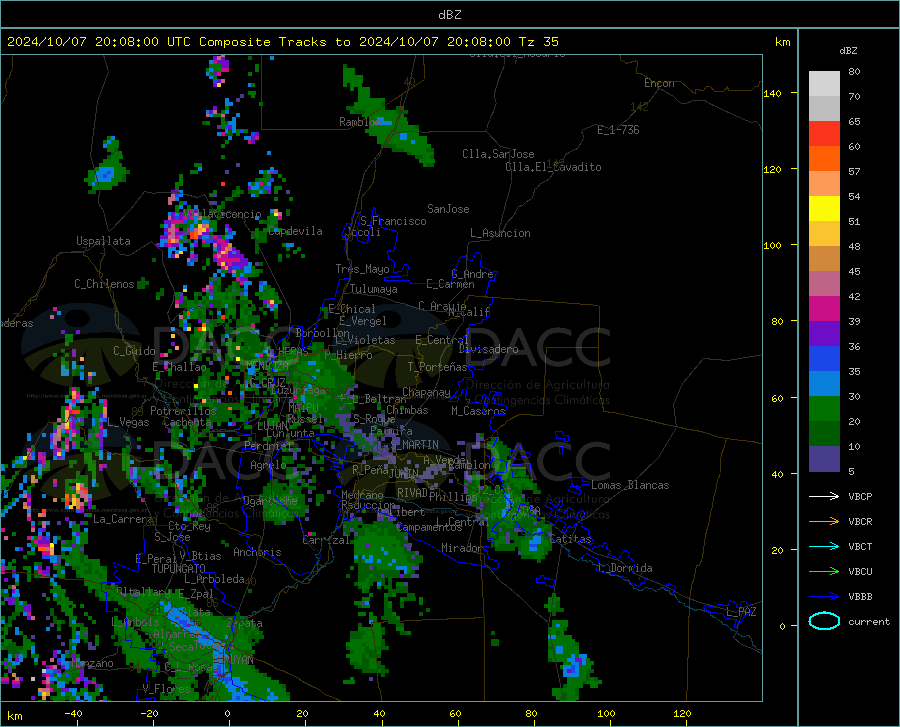
Task: Click the blue VBBB arrow legend icon
Action: pyautogui.click(x=824, y=597)
